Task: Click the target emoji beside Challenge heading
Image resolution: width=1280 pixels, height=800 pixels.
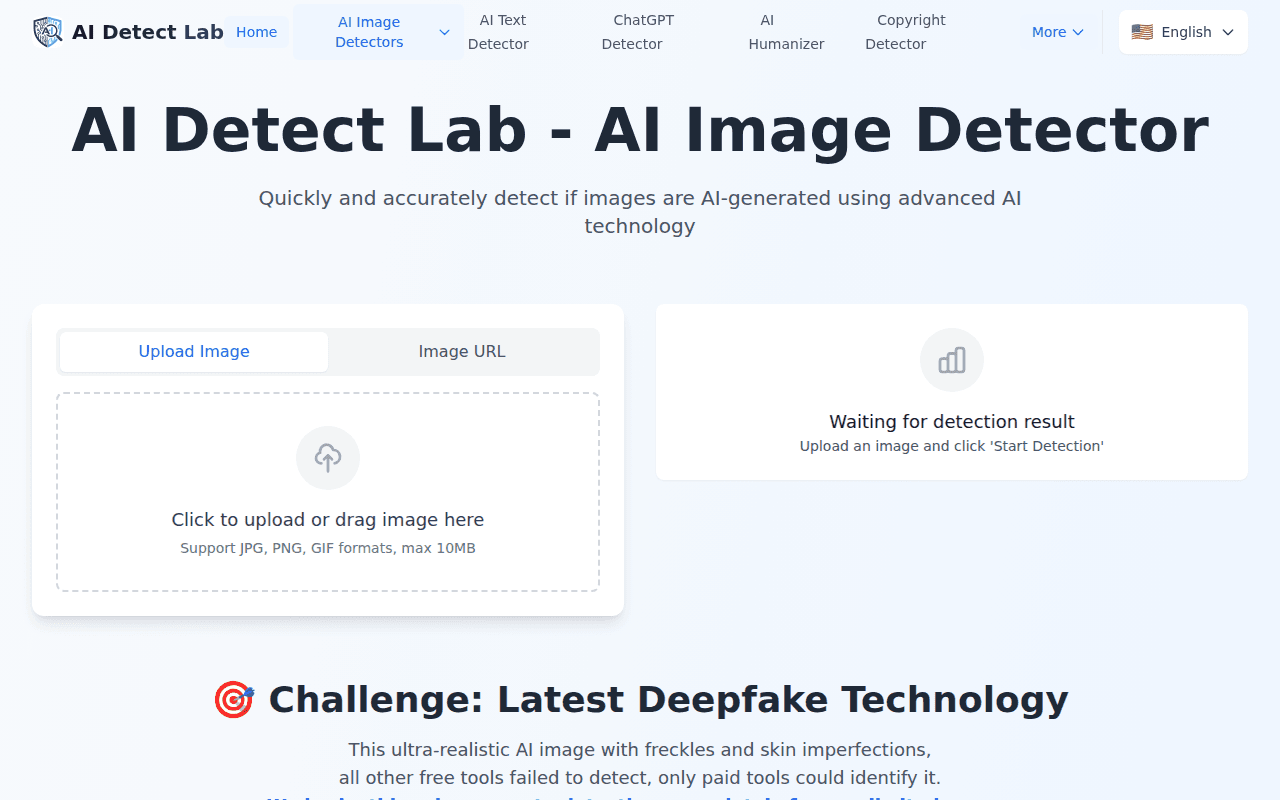Action: click(234, 699)
